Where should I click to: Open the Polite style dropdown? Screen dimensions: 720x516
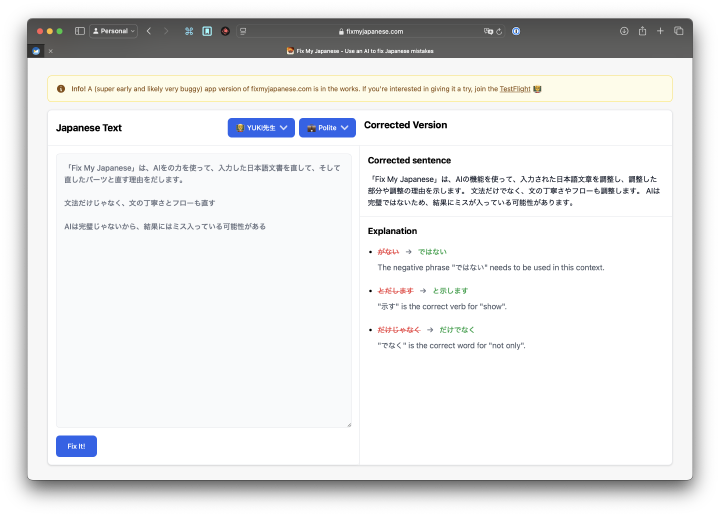327,128
